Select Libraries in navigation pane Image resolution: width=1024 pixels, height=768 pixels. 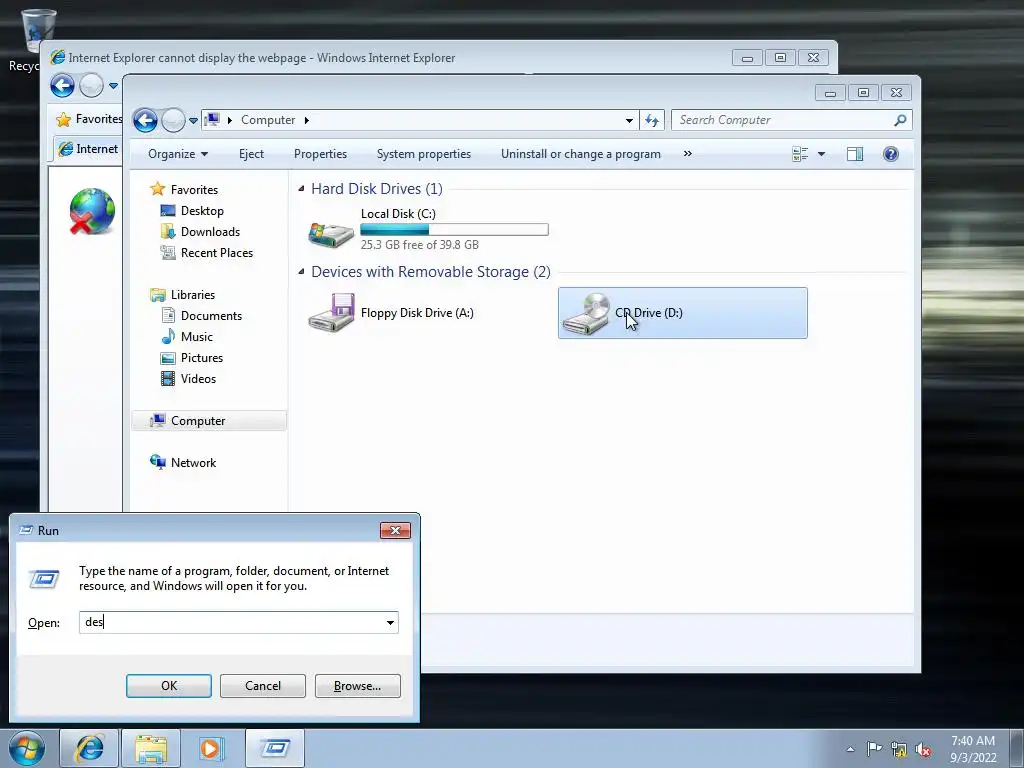[x=193, y=295]
